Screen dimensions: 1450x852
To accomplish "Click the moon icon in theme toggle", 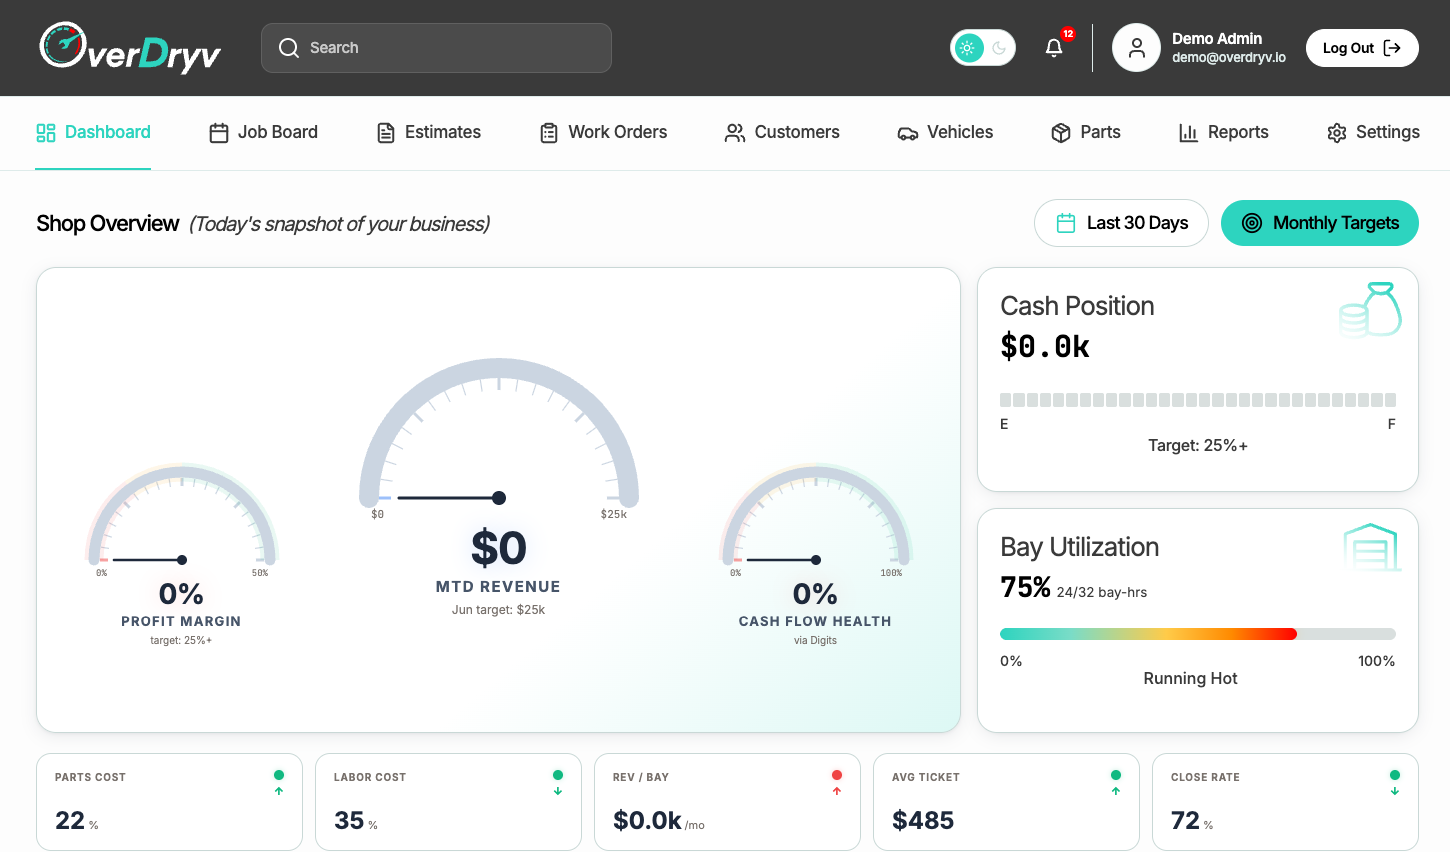I will pos(999,48).
